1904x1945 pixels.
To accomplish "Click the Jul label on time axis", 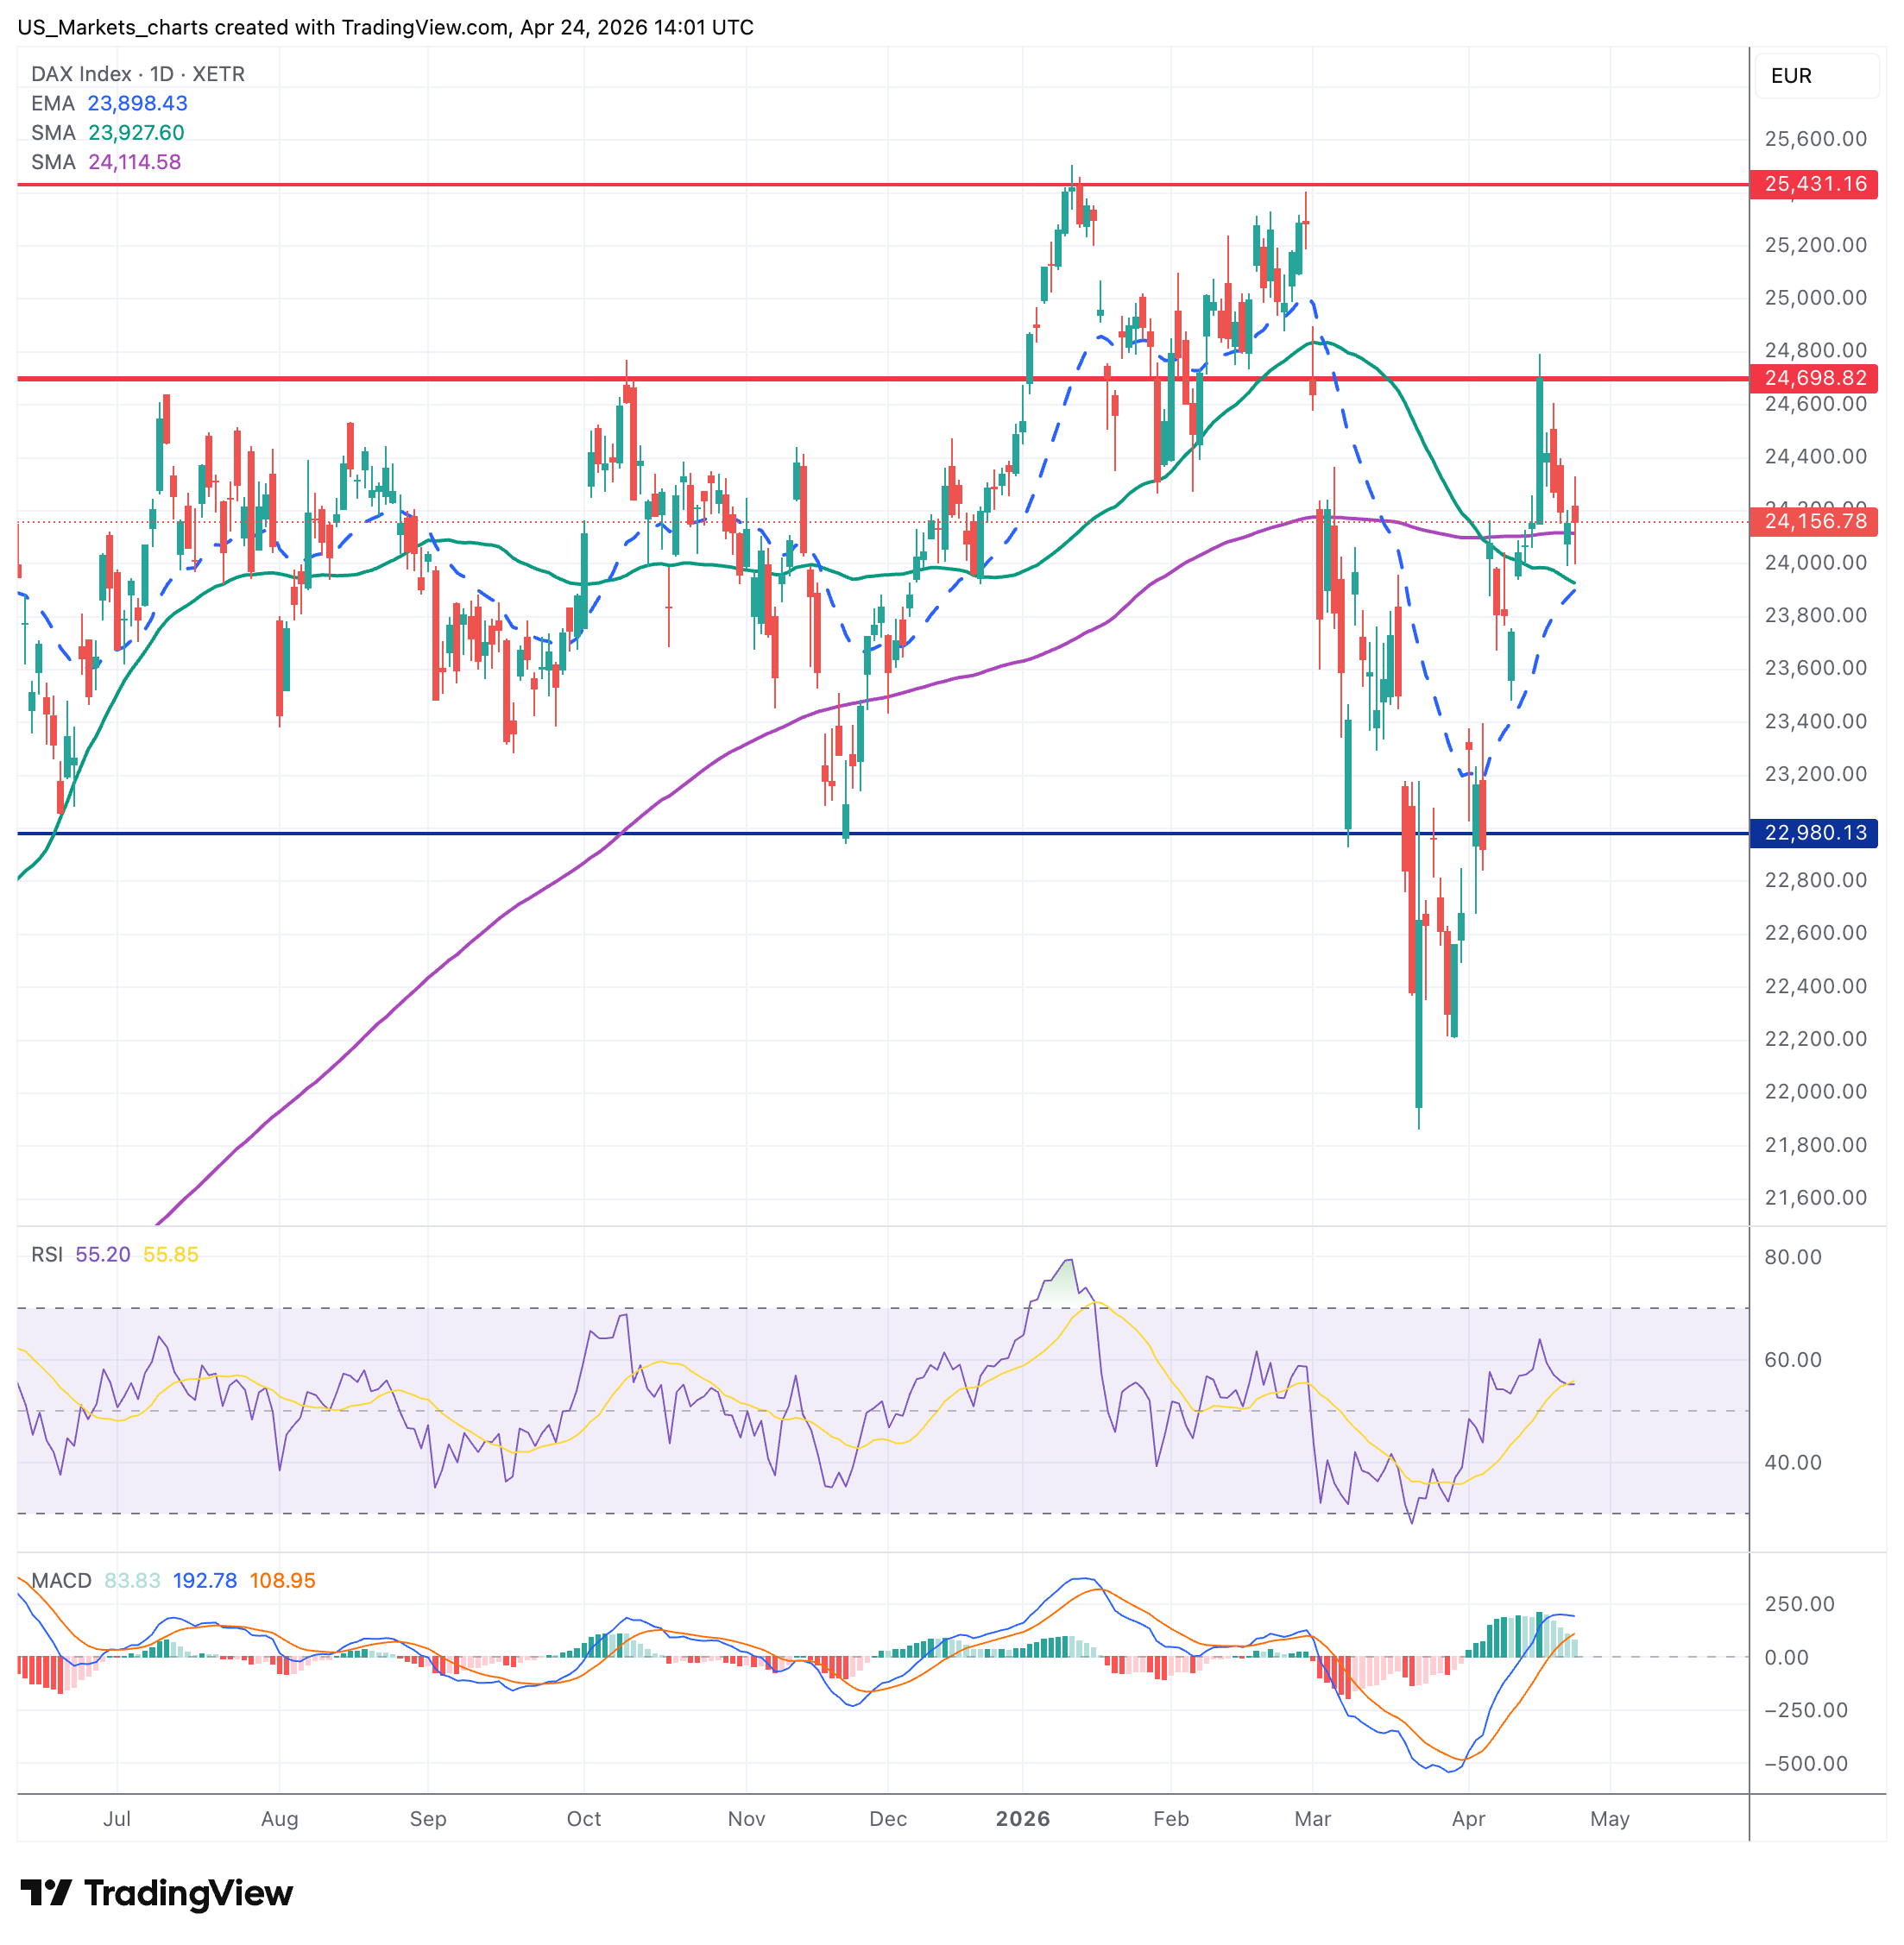I will pyautogui.click(x=117, y=1818).
